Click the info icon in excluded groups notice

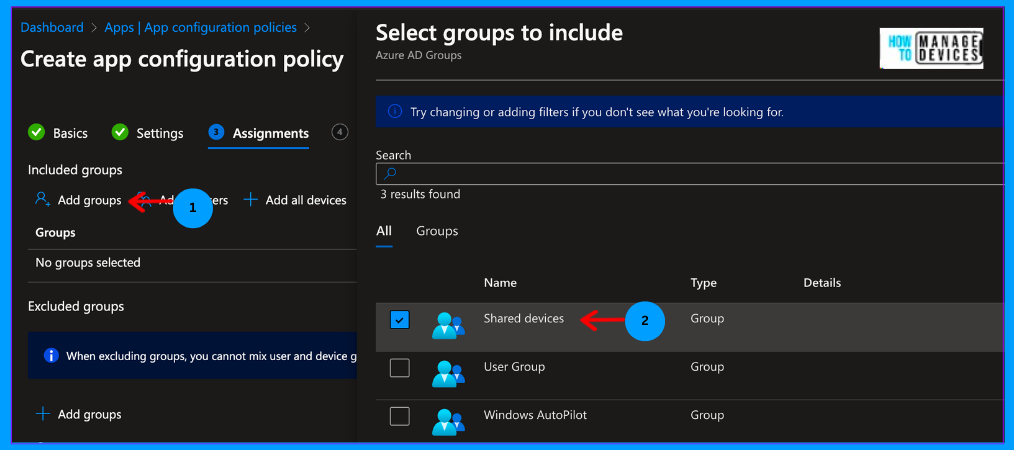tap(50, 356)
